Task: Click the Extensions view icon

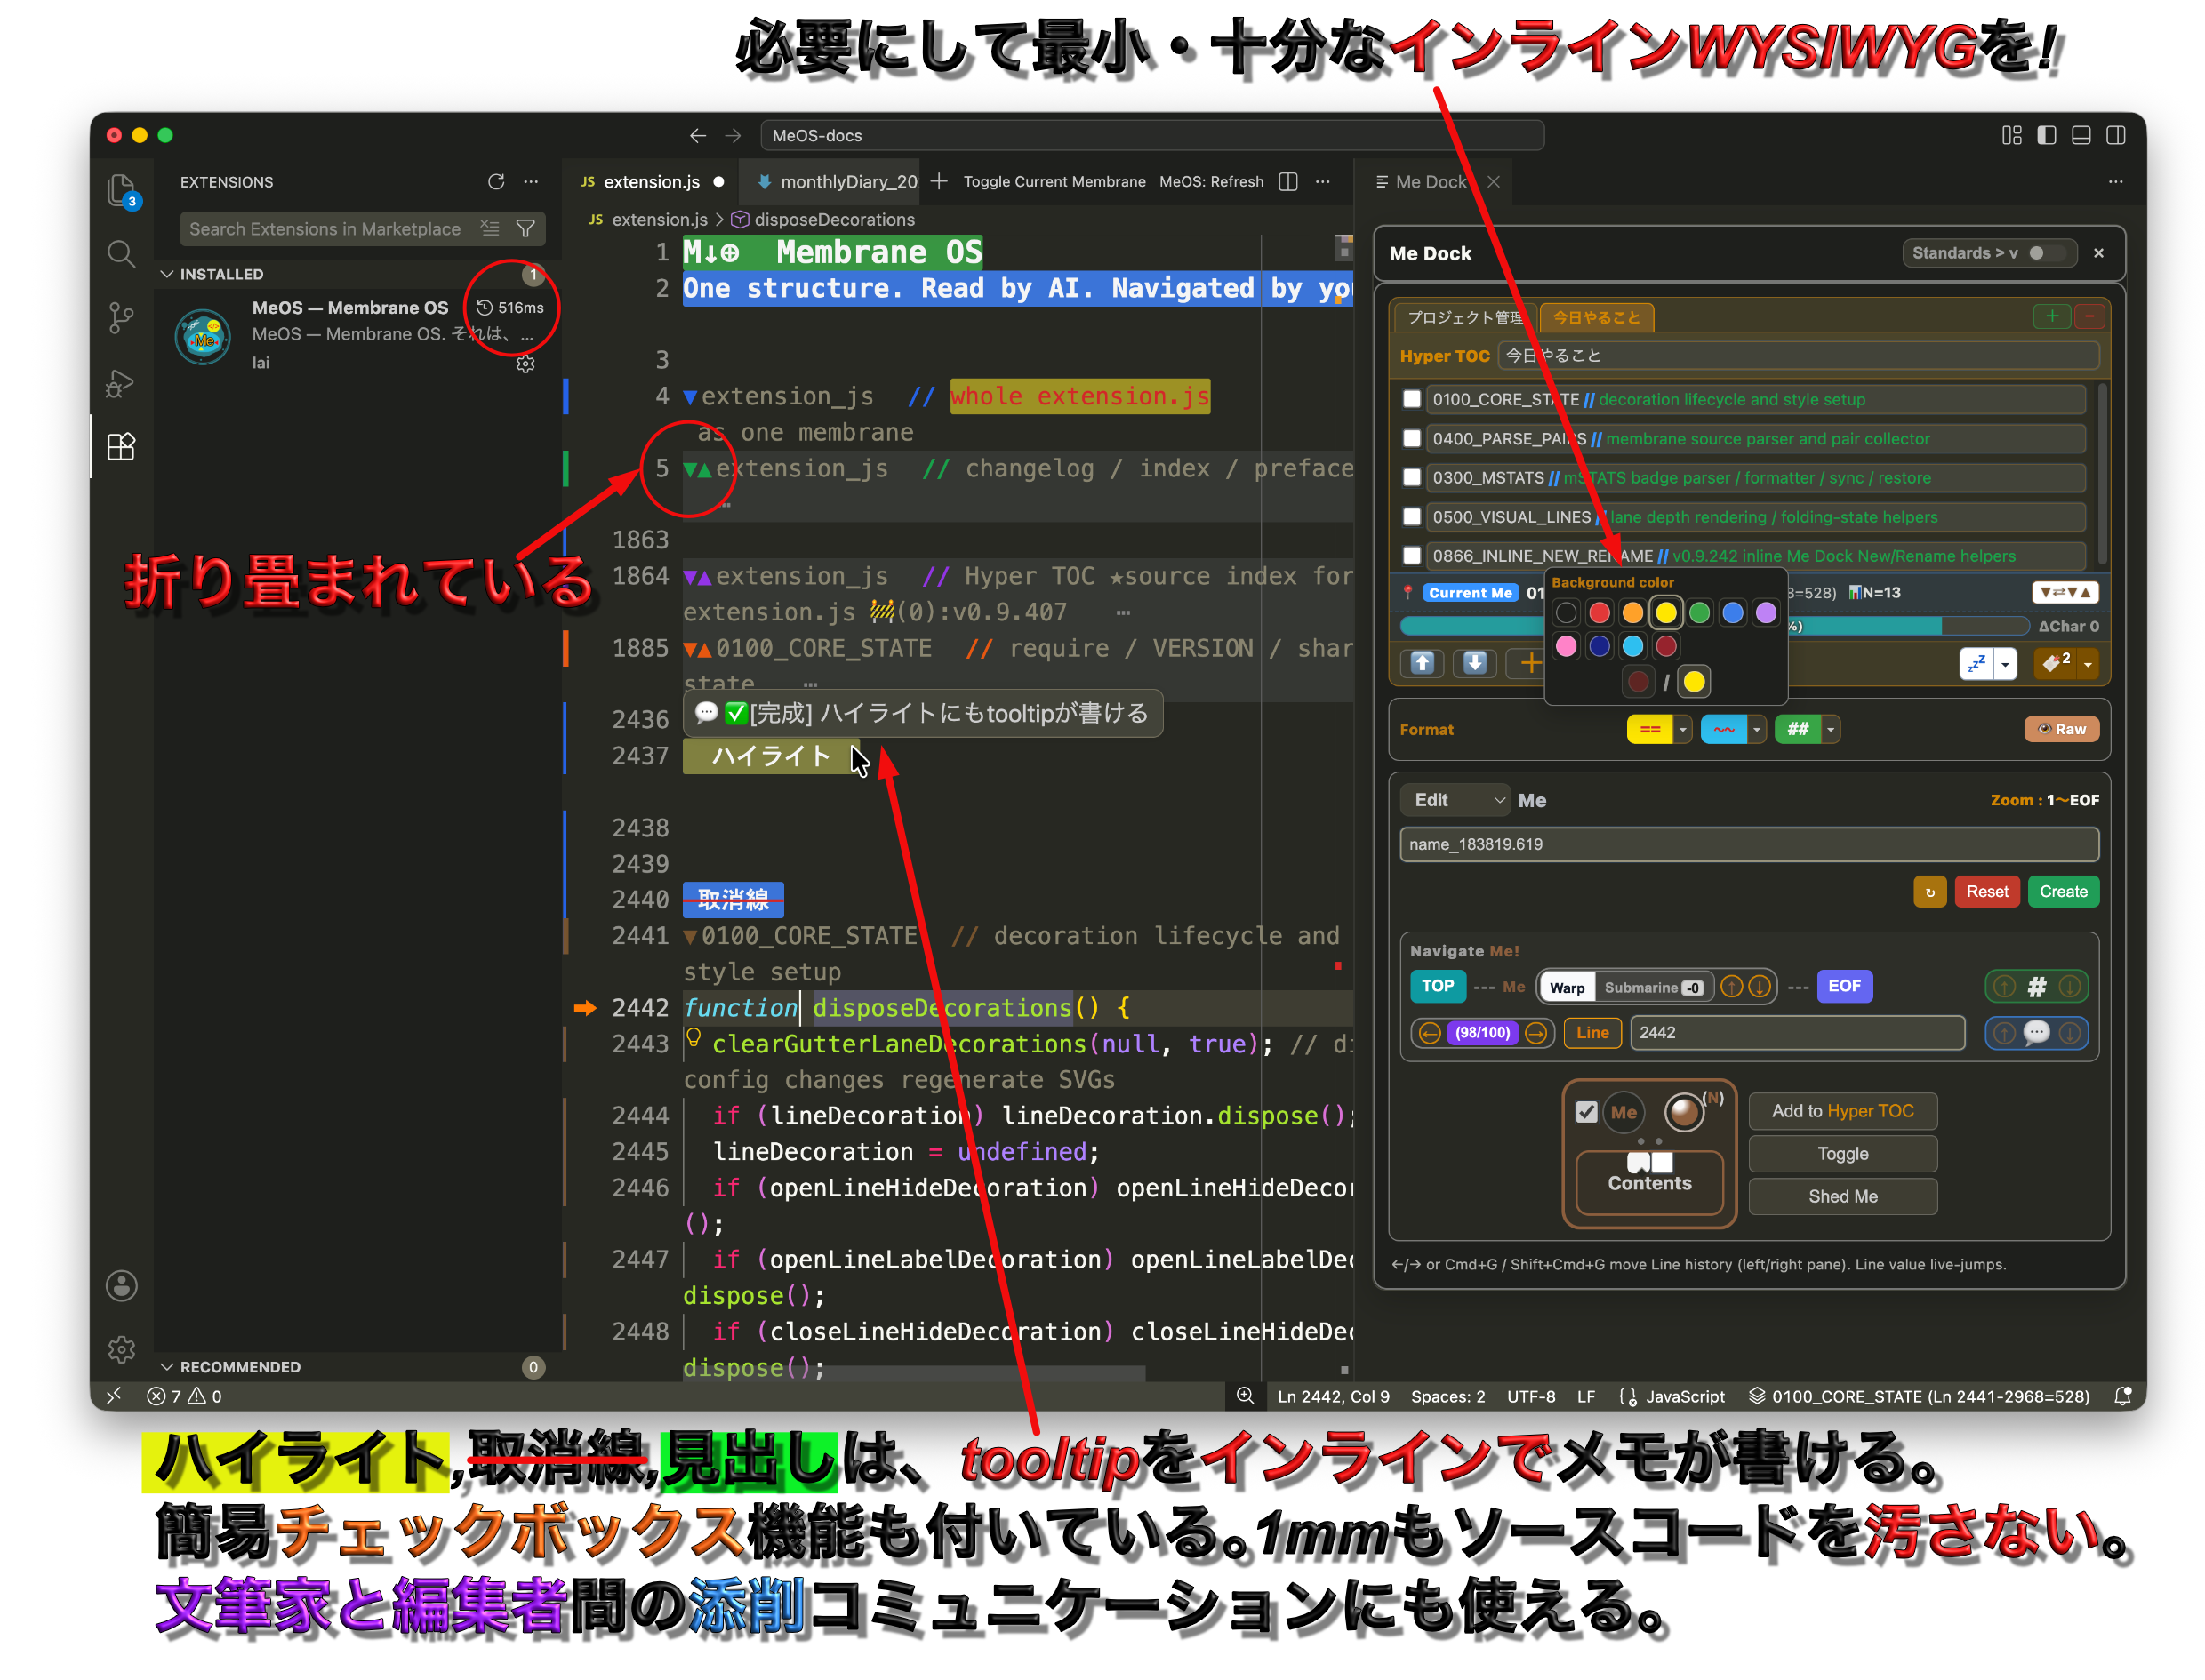Action: tap(121, 446)
